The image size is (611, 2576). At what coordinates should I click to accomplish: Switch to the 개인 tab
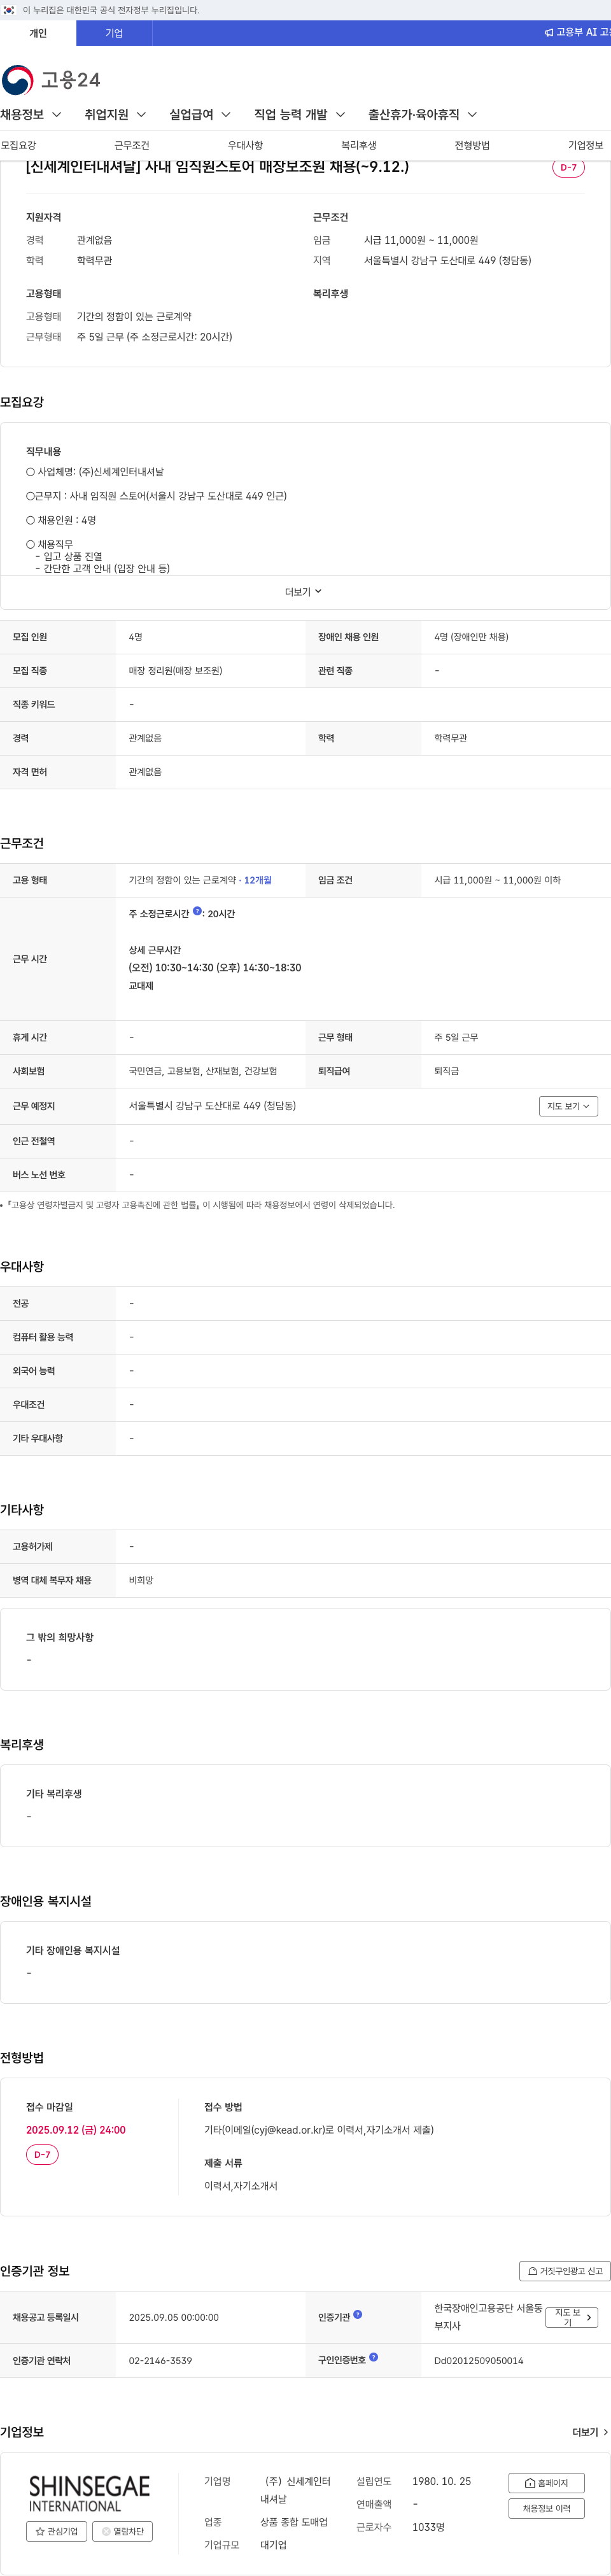(x=38, y=33)
